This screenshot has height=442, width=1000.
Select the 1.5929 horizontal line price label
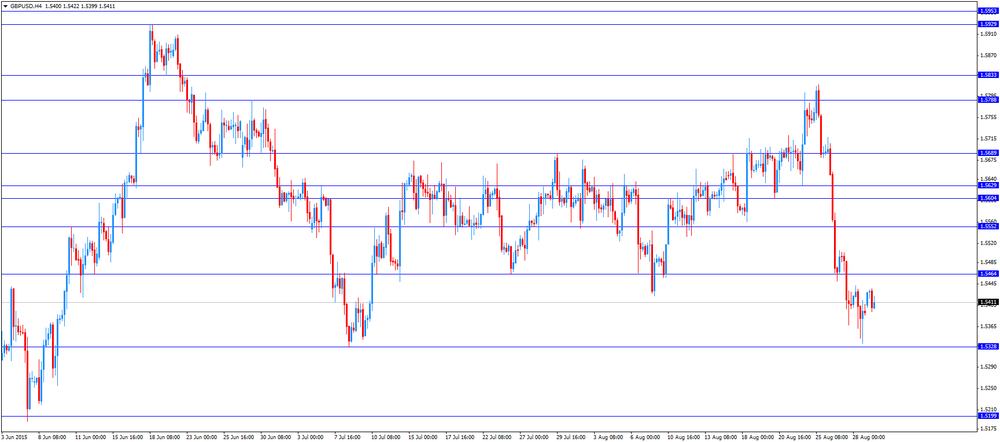pyautogui.click(x=987, y=24)
